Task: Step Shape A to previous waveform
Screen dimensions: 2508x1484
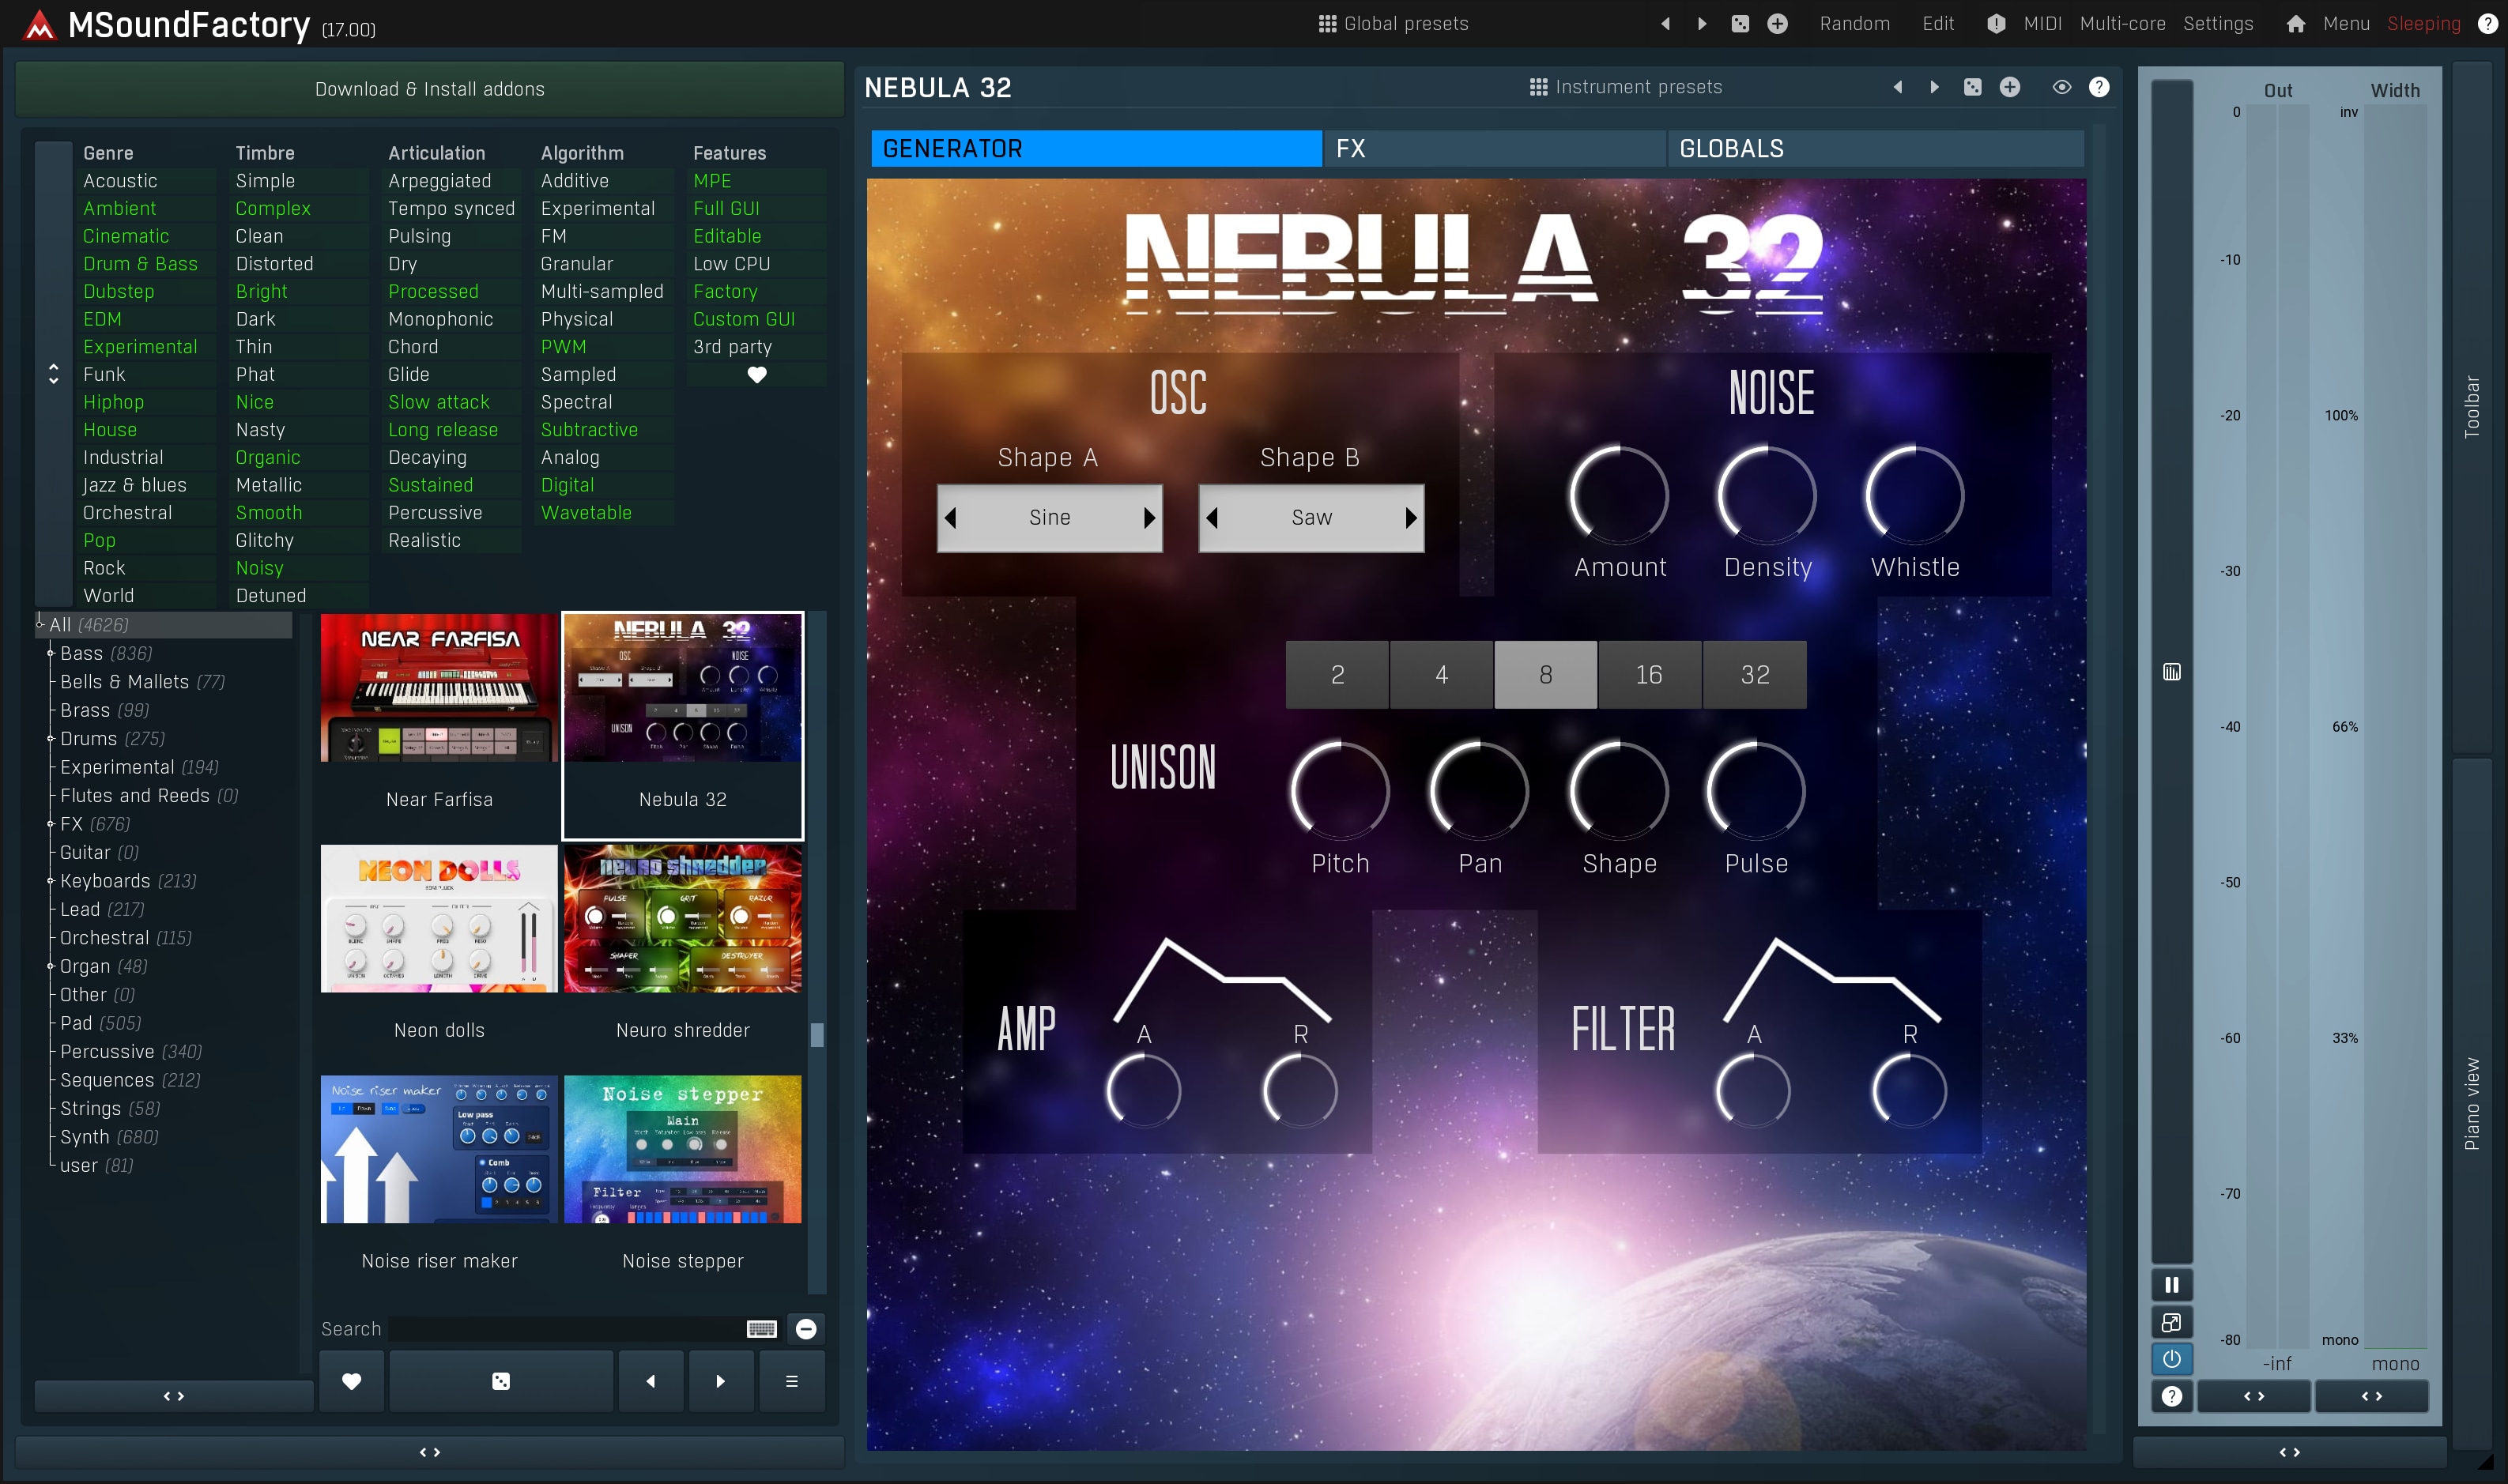Action: point(951,518)
